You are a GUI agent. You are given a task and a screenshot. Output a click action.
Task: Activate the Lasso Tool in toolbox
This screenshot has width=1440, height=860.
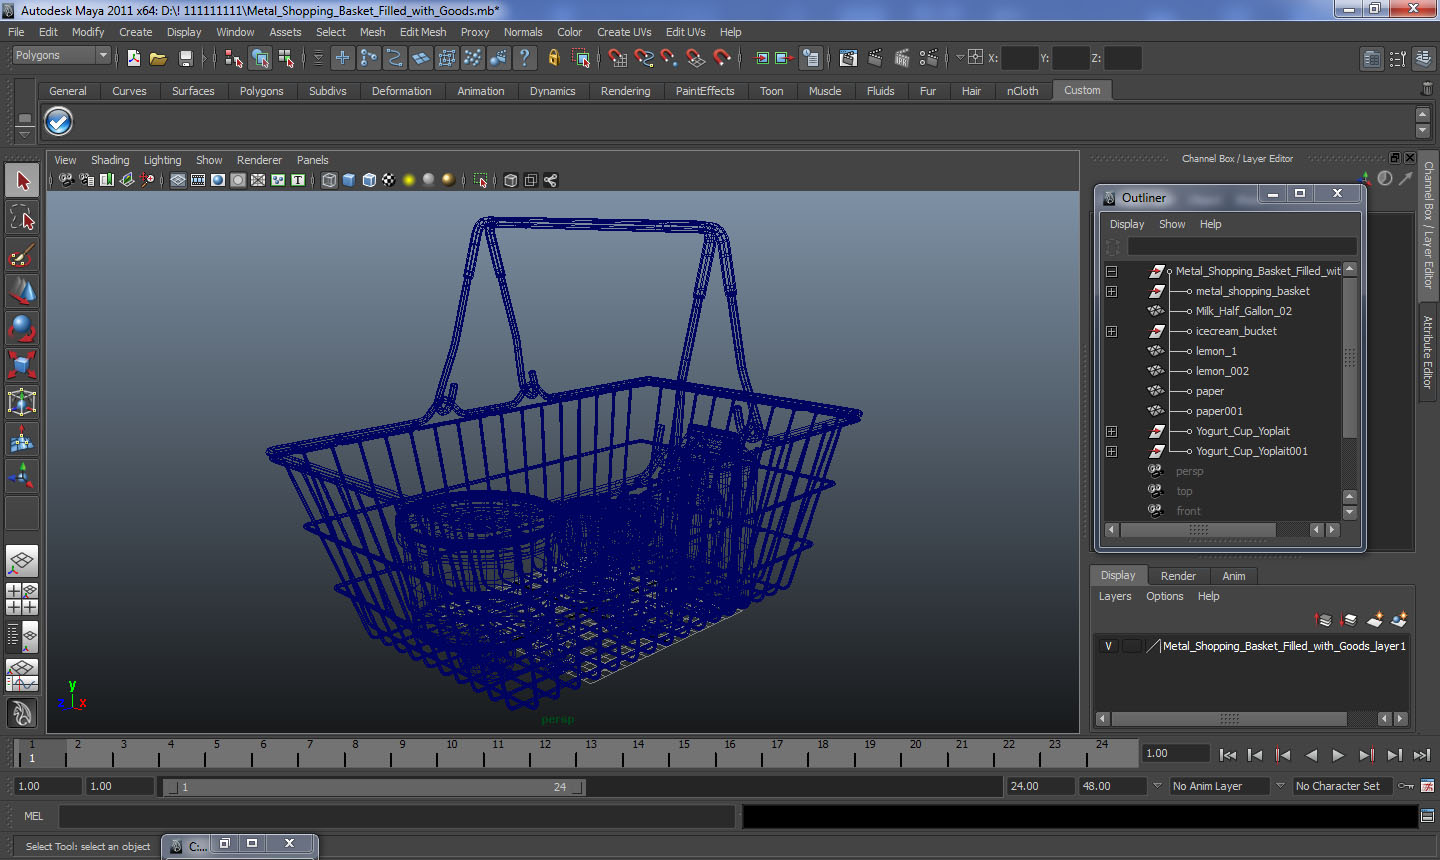point(22,218)
